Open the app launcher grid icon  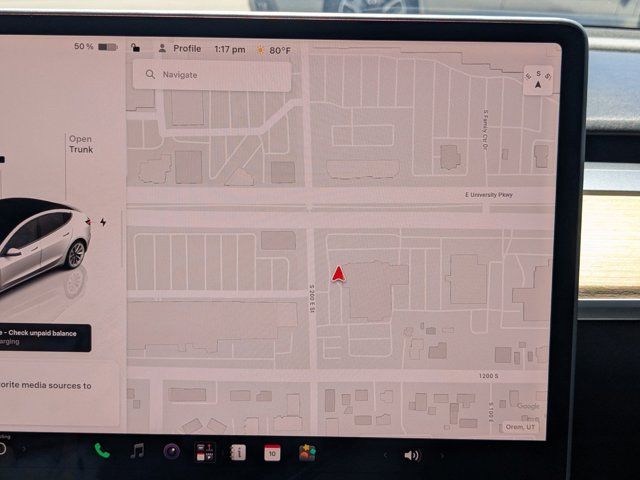205,452
